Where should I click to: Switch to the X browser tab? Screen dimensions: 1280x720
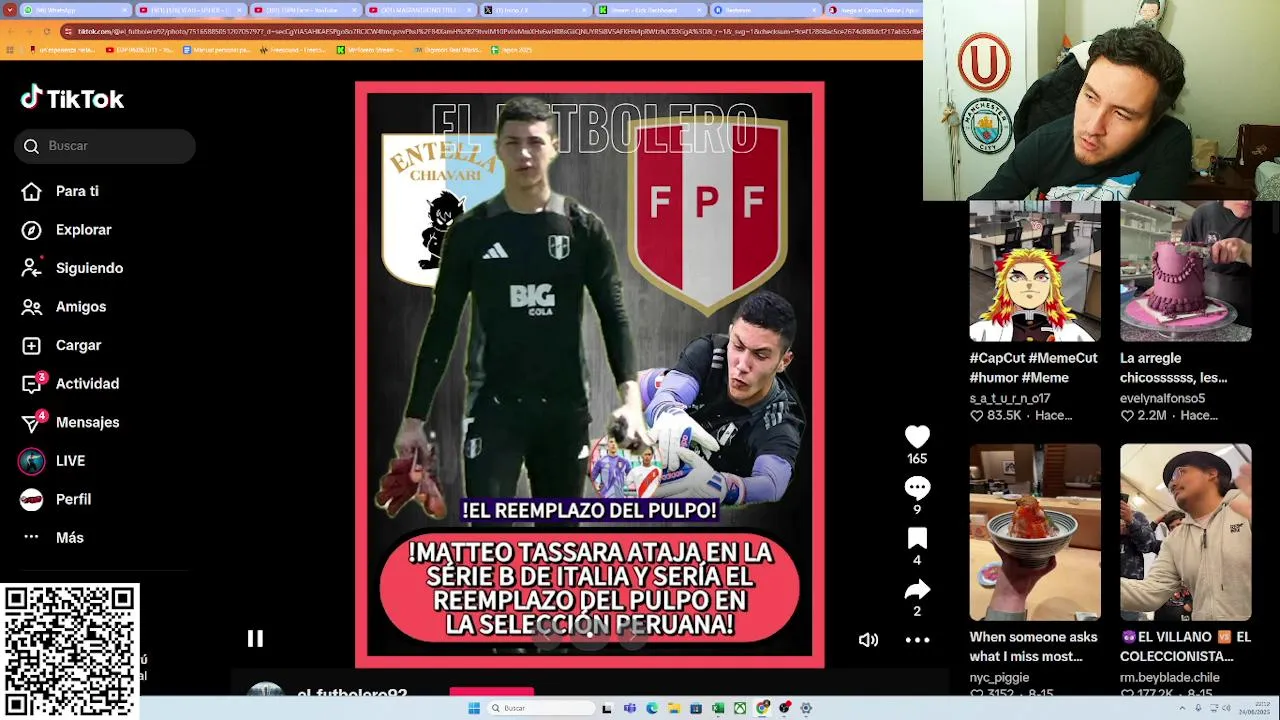pyautogui.click(x=535, y=10)
